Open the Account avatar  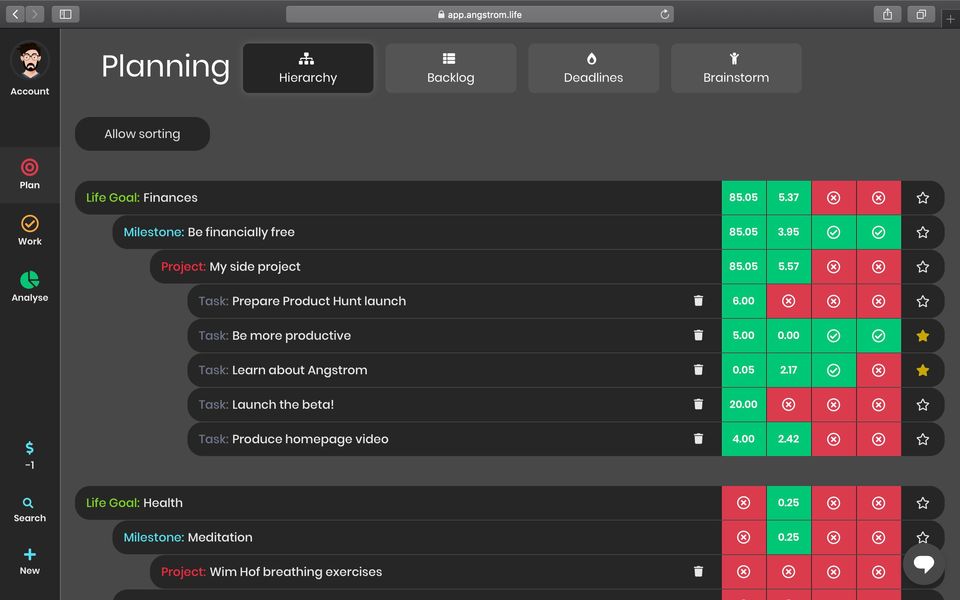point(29,61)
